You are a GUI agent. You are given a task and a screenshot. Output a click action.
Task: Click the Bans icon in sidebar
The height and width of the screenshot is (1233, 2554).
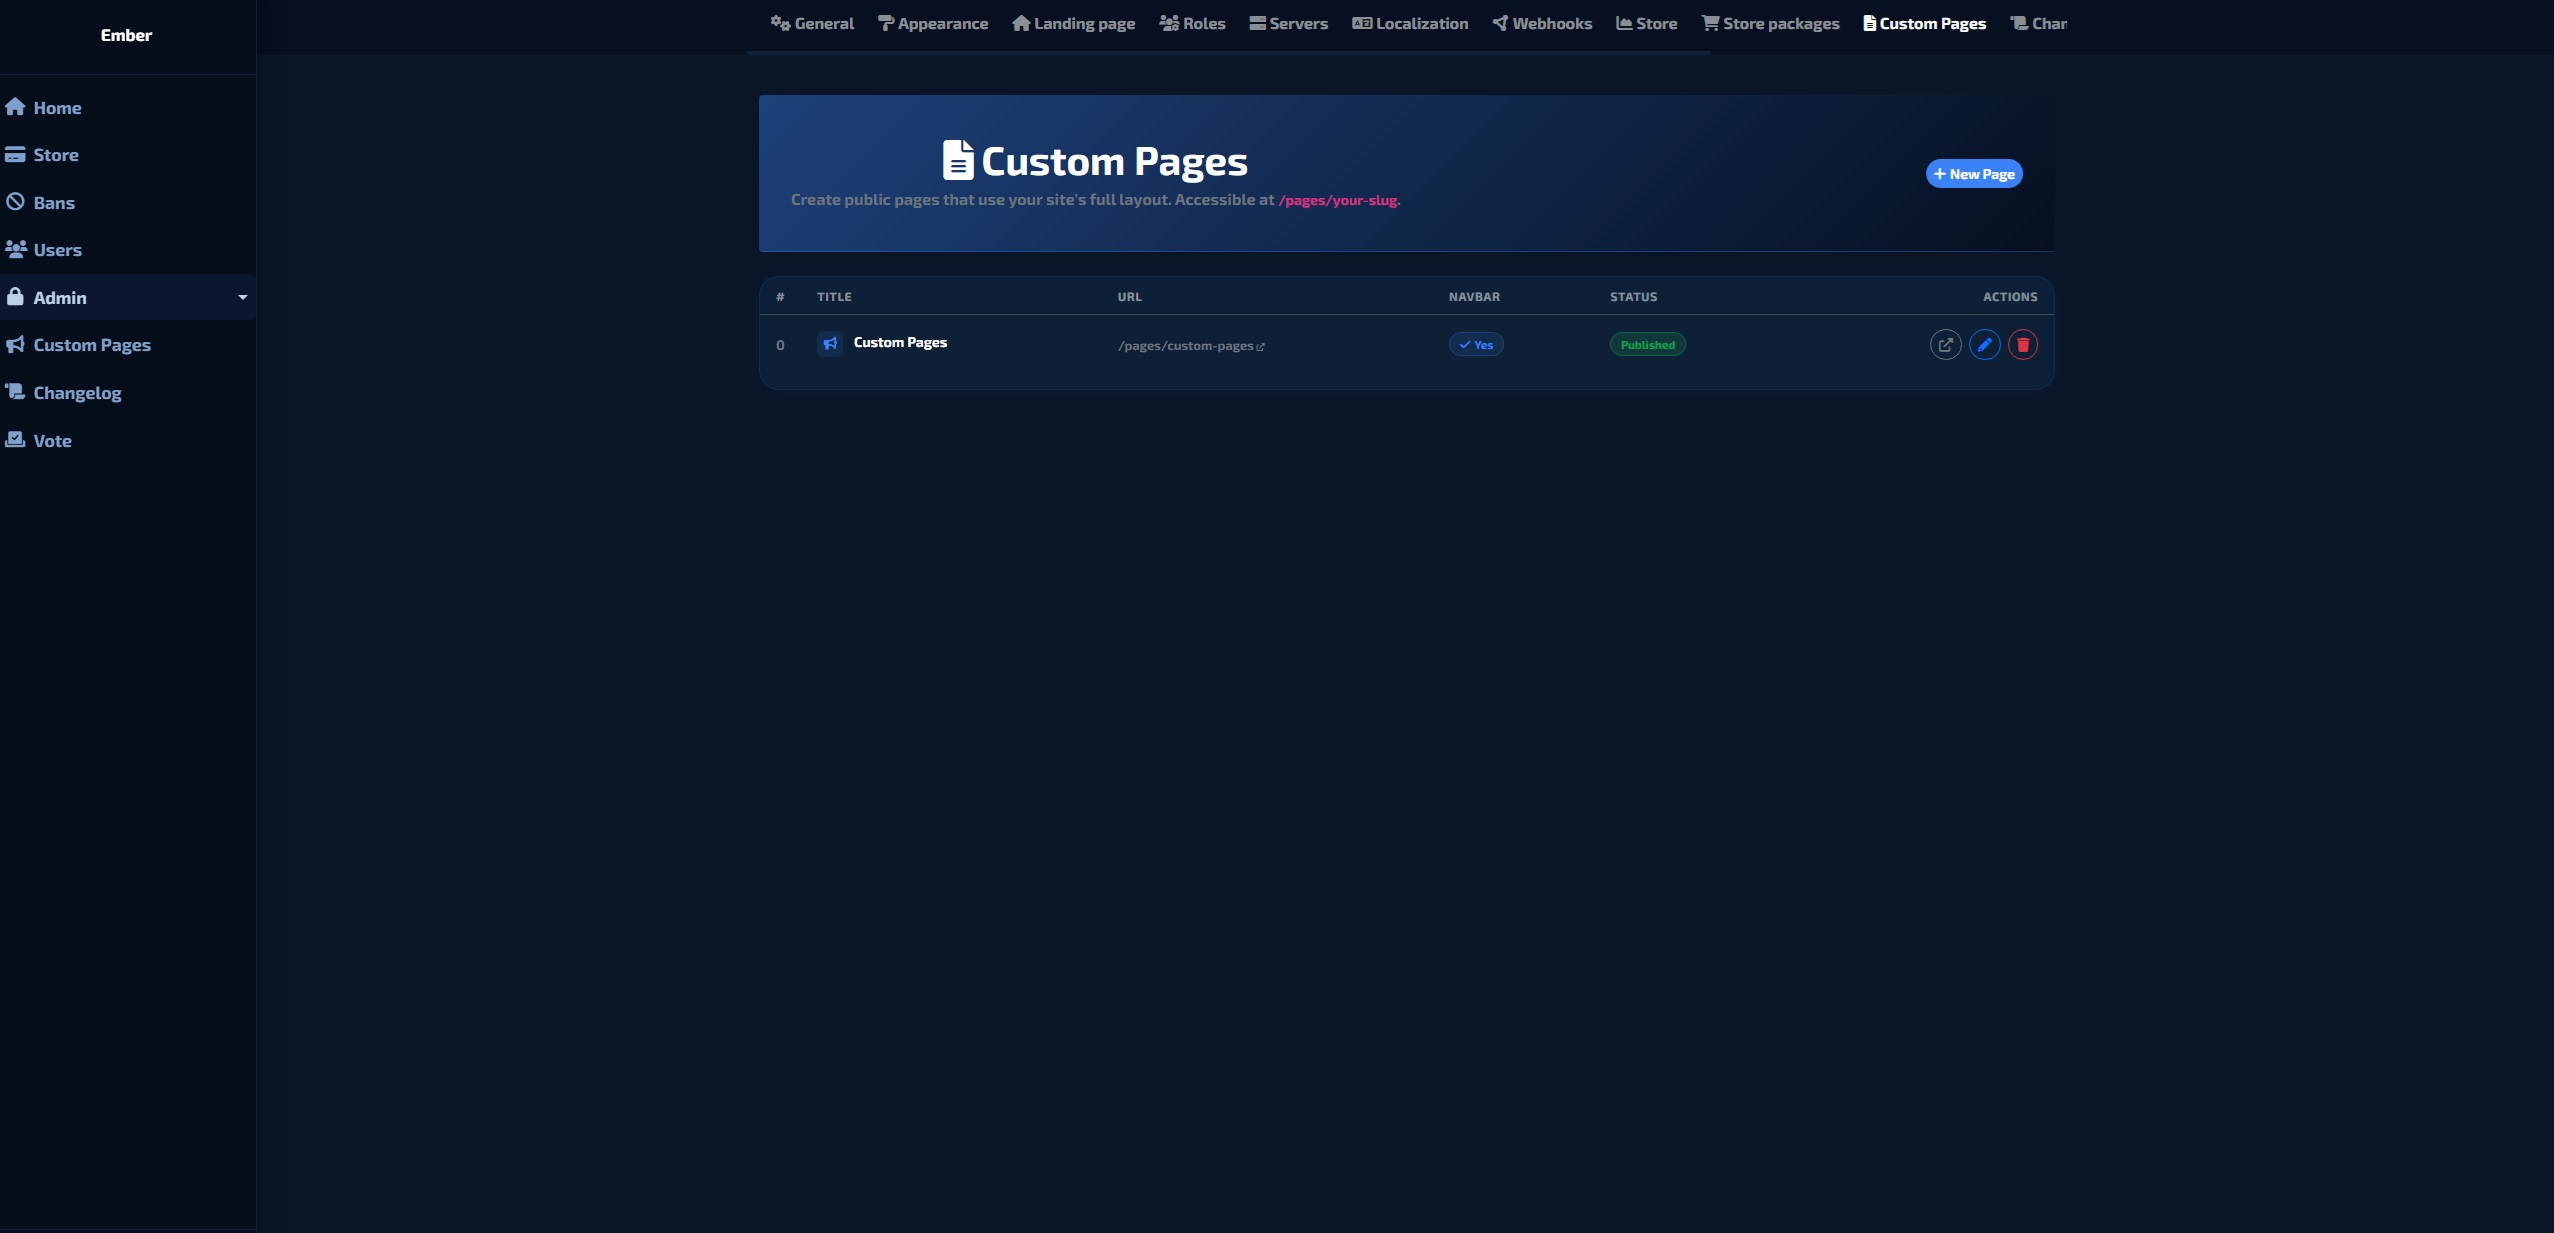pyautogui.click(x=15, y=202)
